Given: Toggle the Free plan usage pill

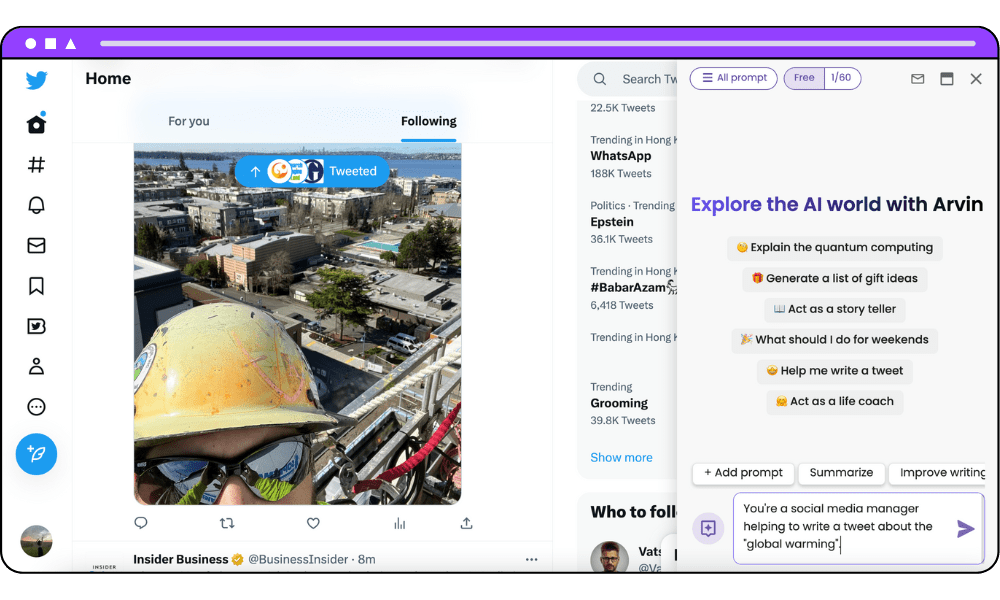Looking at the screenshot, I should 804,77.
